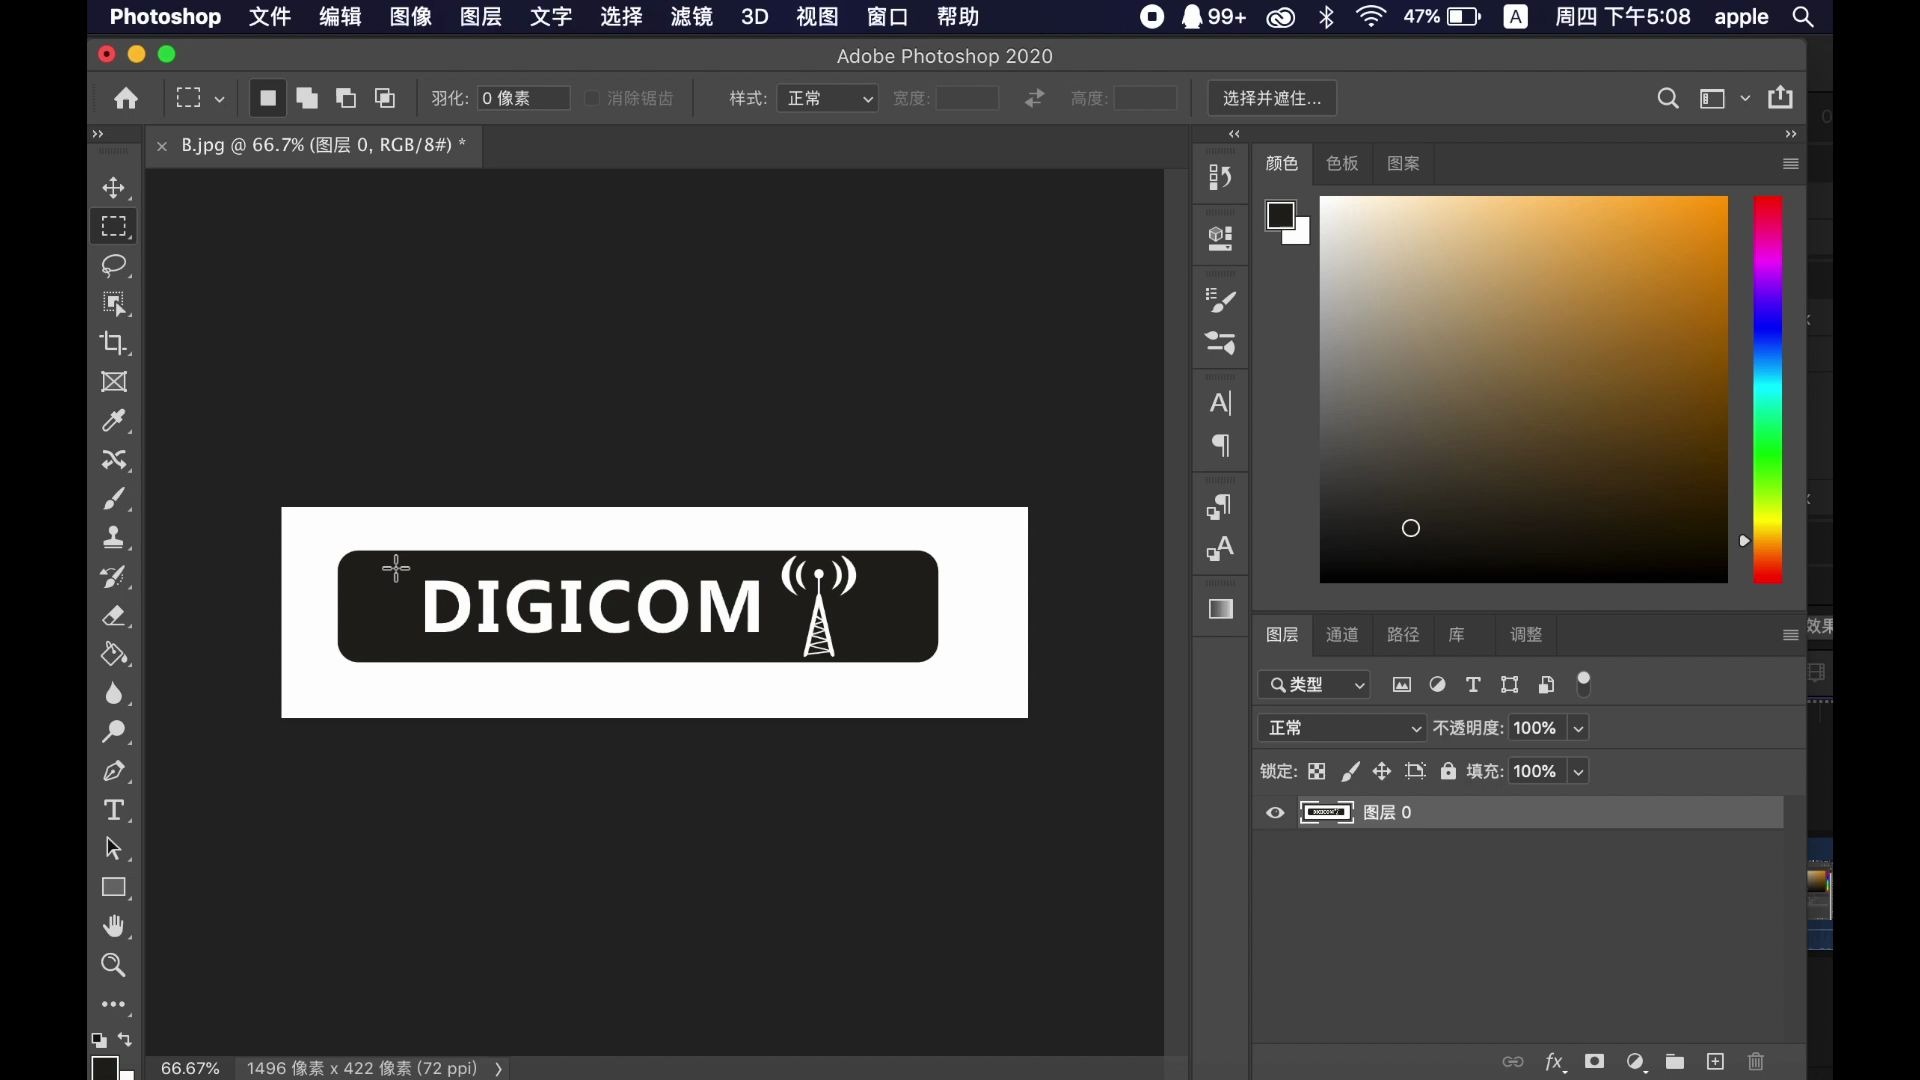Select the Hand tool
This screenshot has height=1080, width=1920.
pos(114,927)
